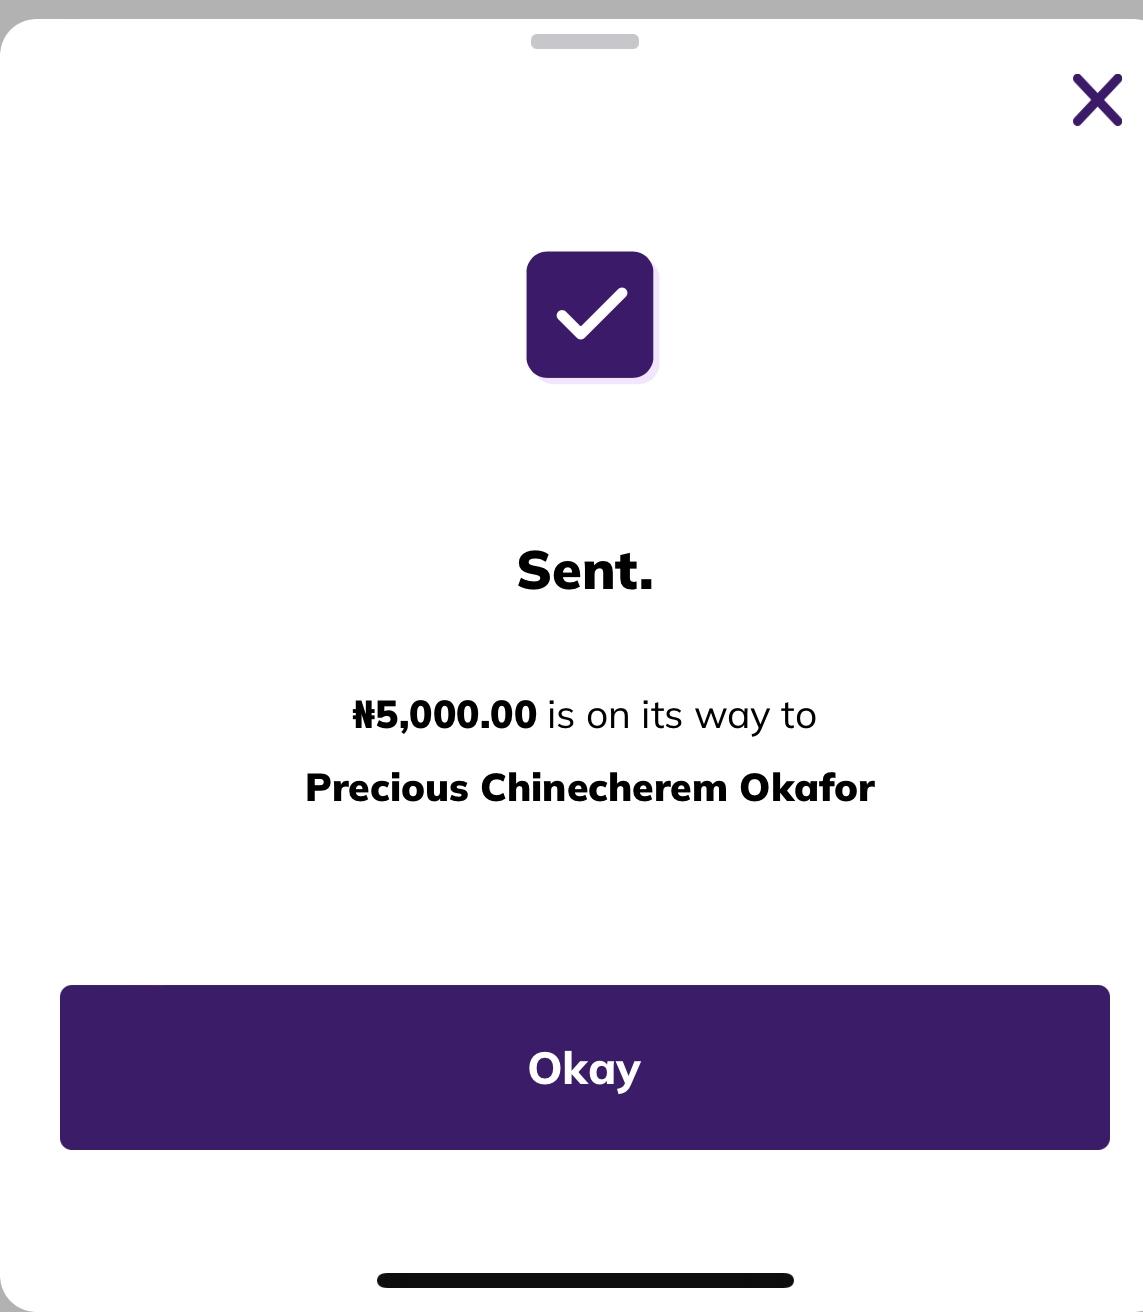Tap the purple checkmark success icon
1143x1312 pixels.
[590, 315]
